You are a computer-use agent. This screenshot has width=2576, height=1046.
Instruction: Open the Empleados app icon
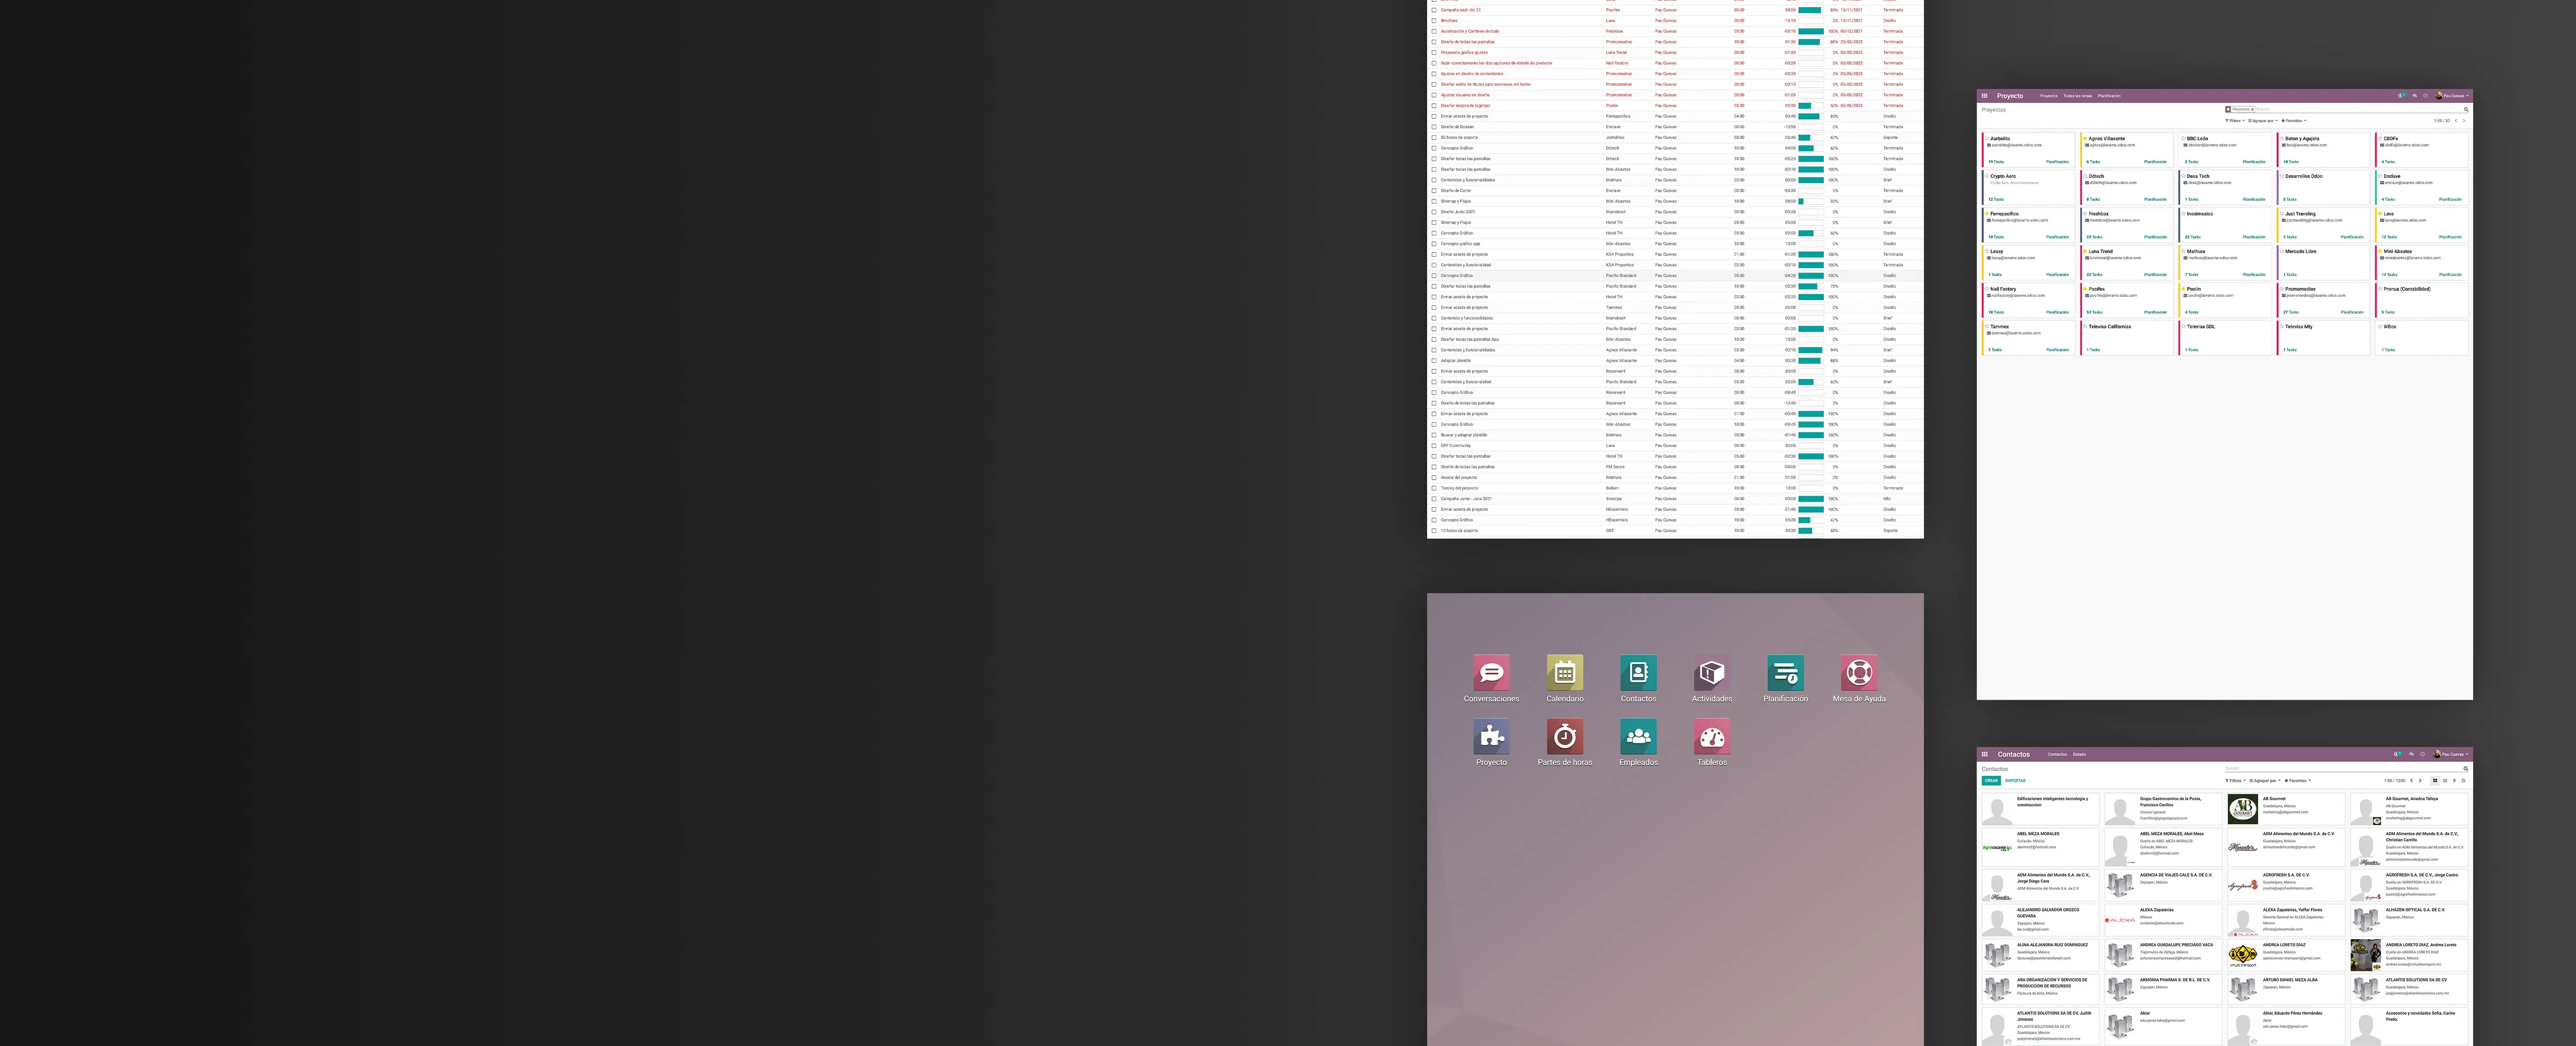point(1638,736)
